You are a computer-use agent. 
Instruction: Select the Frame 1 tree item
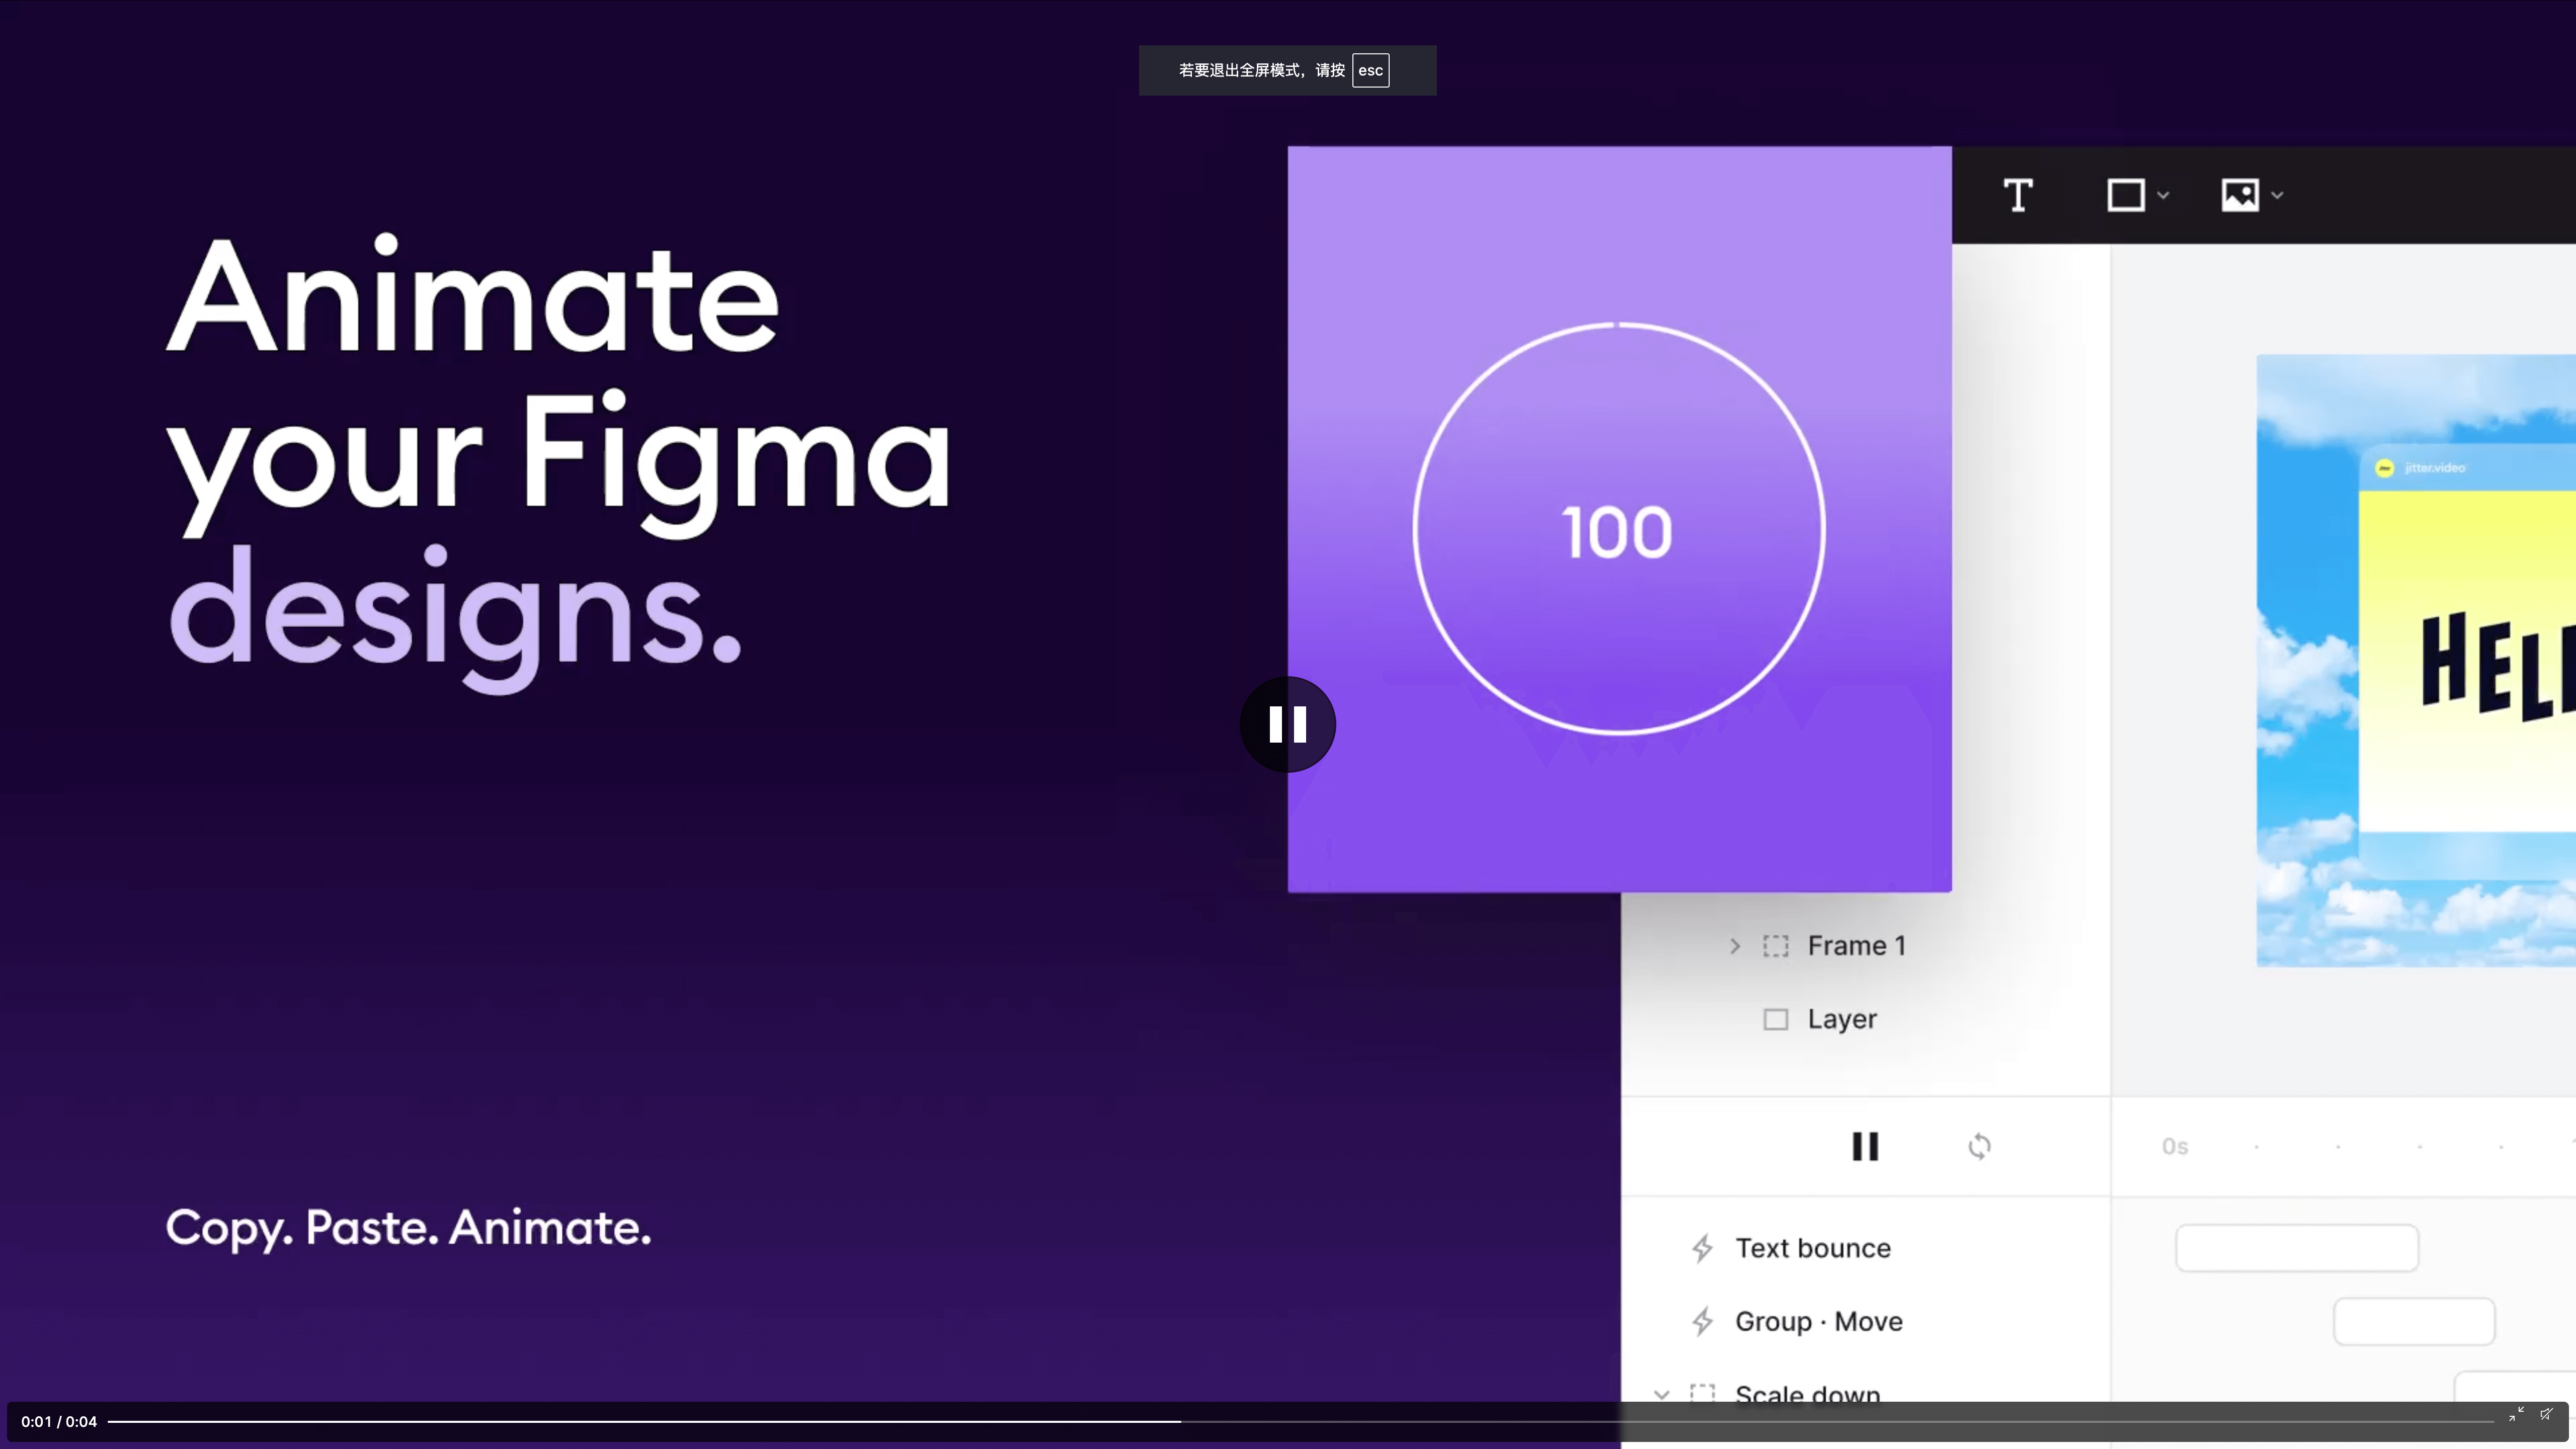pyautogui.click(x=1857, y=945)
